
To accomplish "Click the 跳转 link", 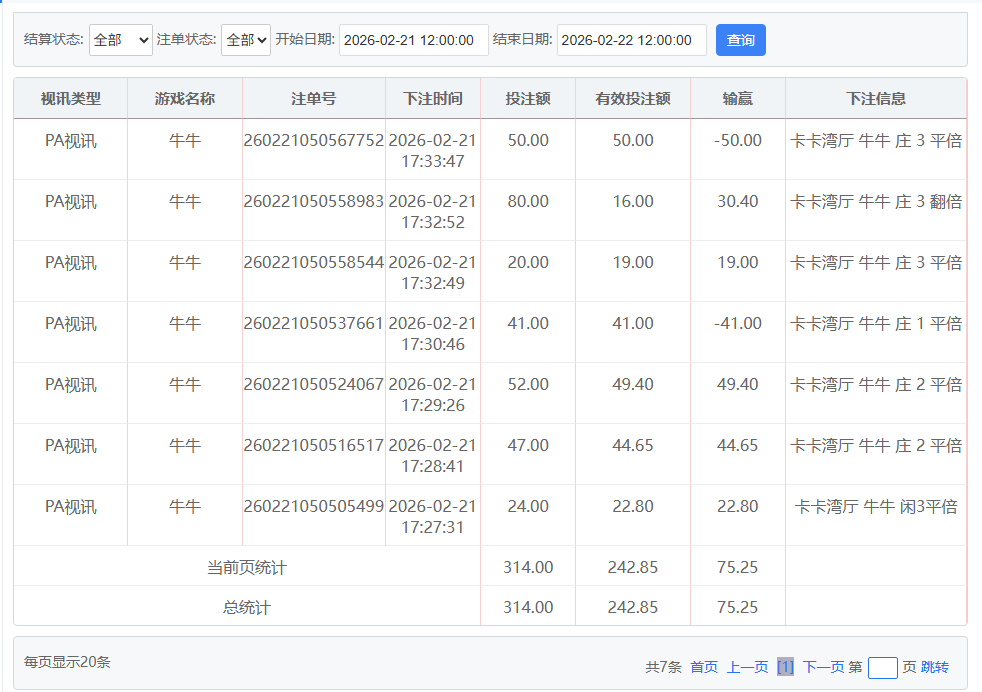I will [x=934, y=667].
